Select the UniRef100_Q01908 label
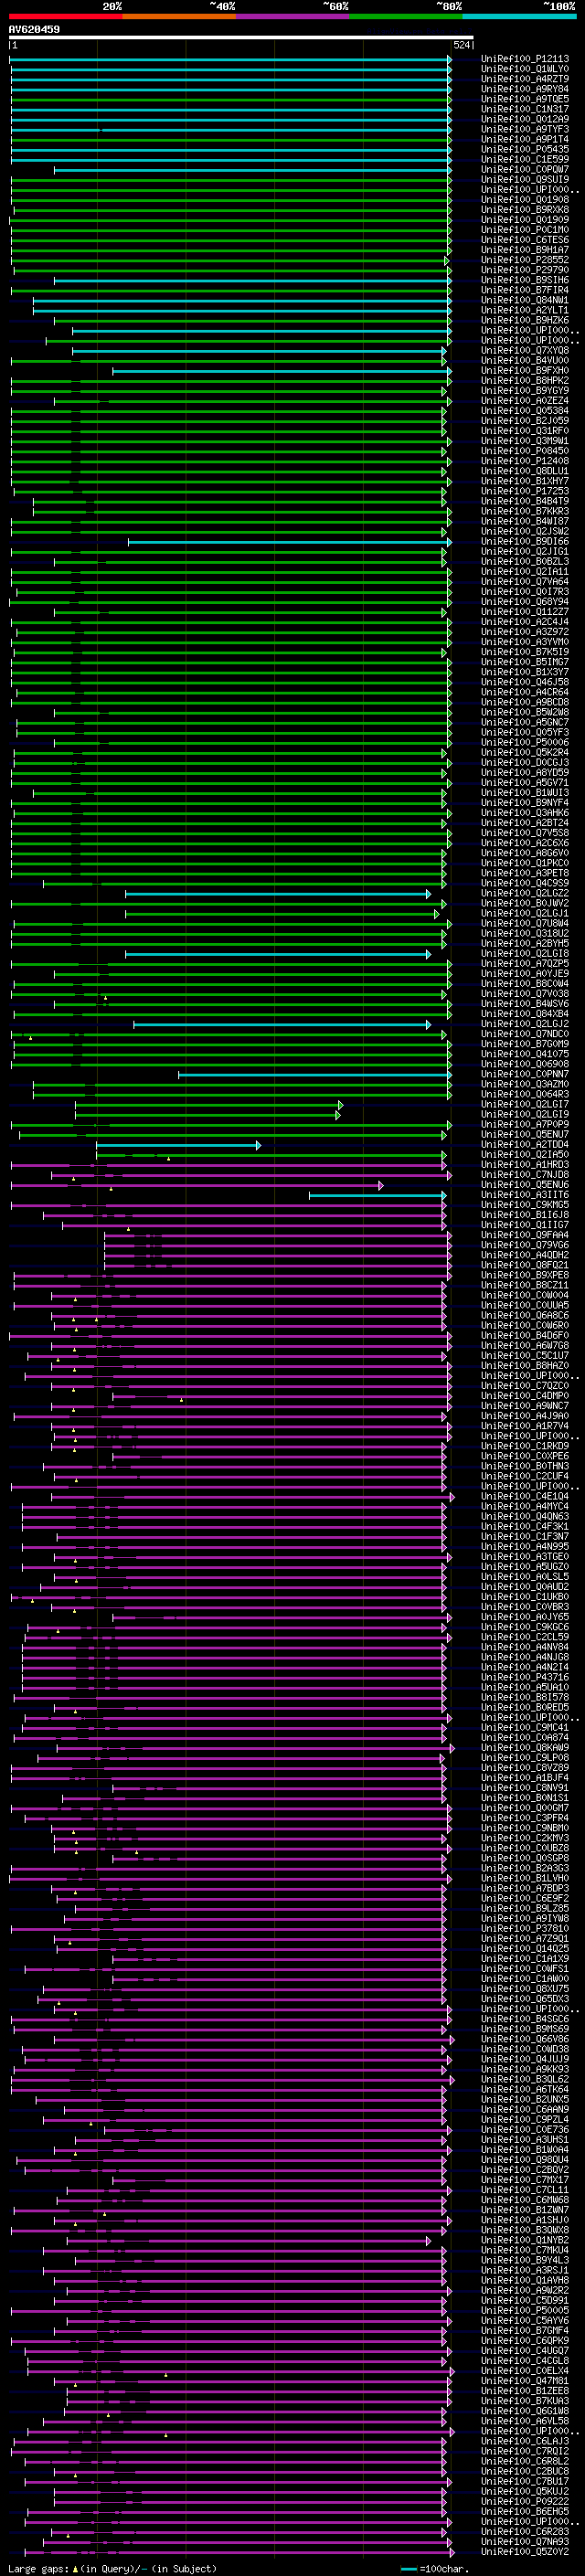 [x=525, y=200]
